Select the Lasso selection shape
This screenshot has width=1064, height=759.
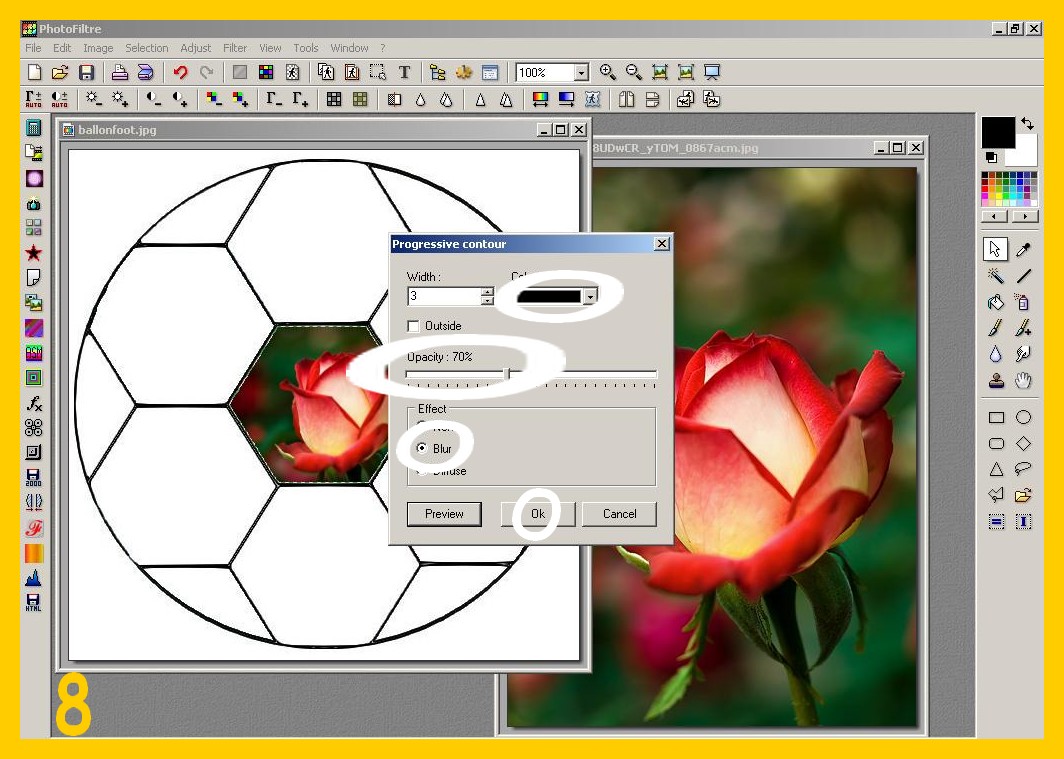click(1023, 469)
